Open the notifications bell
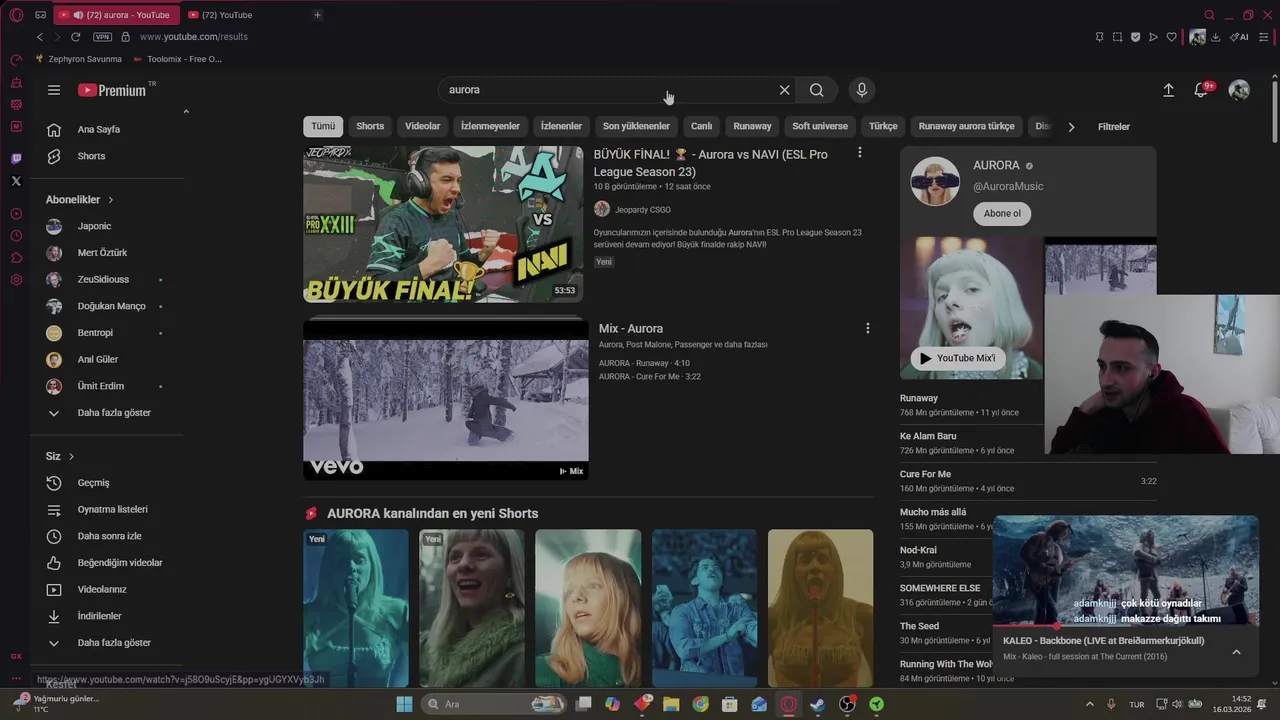 [x=1201, y=90]
